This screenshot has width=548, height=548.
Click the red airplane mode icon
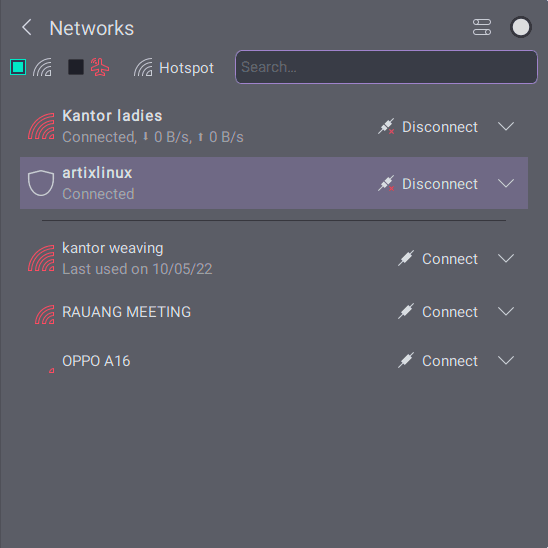click(100, 67)
